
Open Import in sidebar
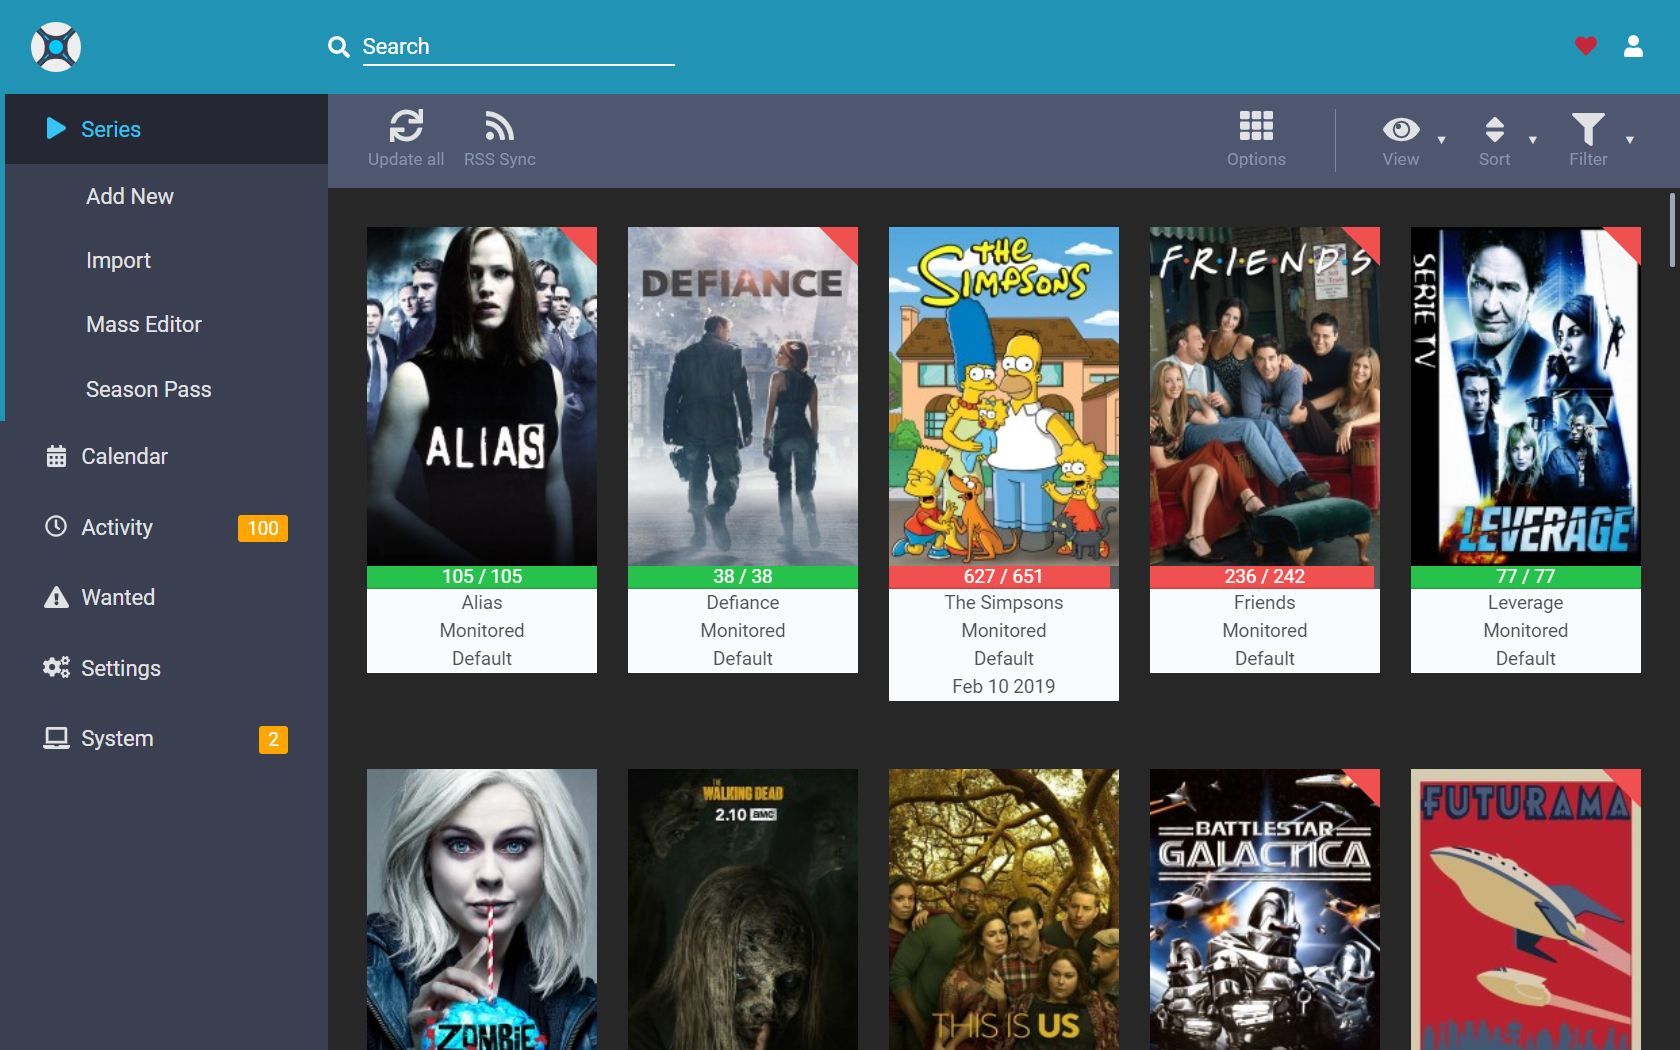(x=118, y=260)
